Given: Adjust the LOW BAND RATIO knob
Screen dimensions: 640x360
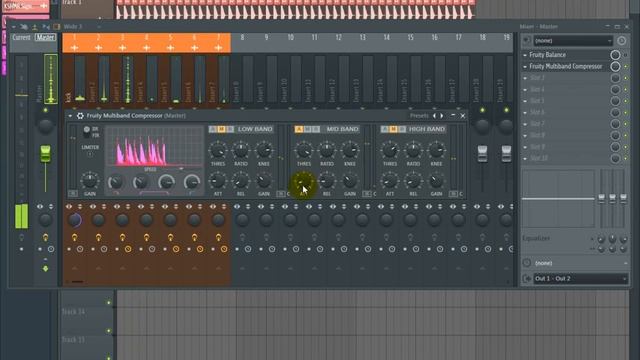Looking at the screenshot, I should click(241, 150).
